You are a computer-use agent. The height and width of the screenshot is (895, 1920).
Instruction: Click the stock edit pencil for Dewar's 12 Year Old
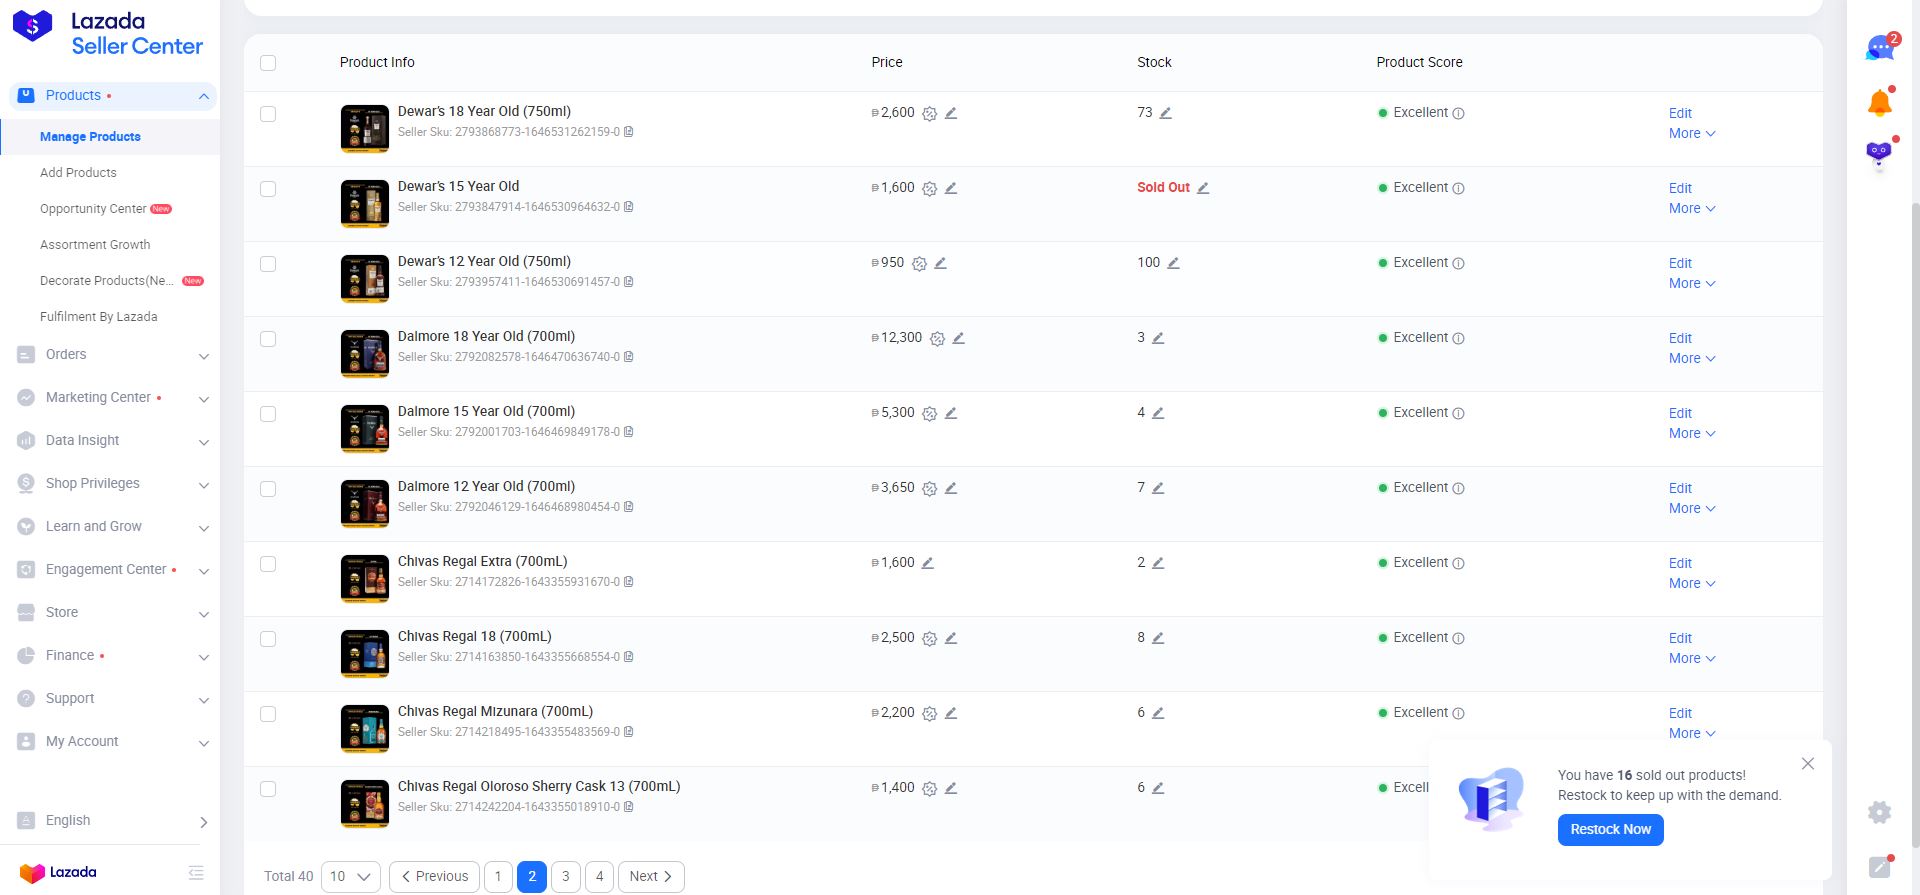(x=1173, y=263)
